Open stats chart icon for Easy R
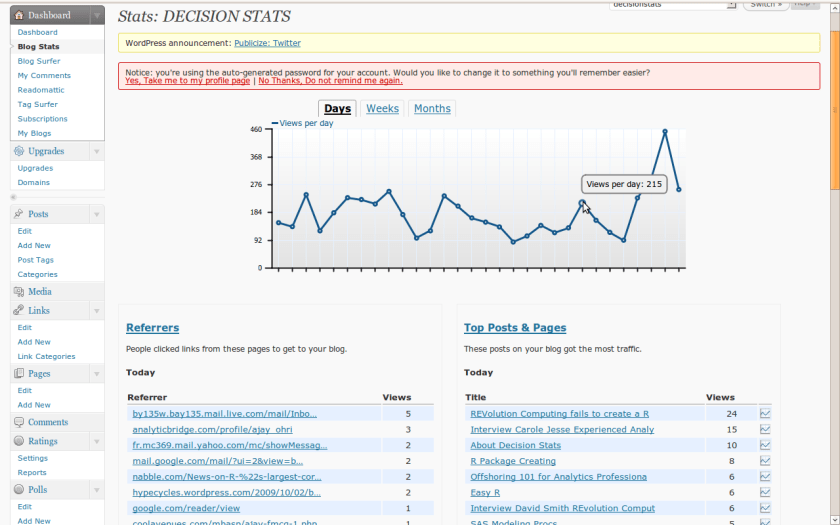Screen dimensions: 840x525 coord(765,493)
